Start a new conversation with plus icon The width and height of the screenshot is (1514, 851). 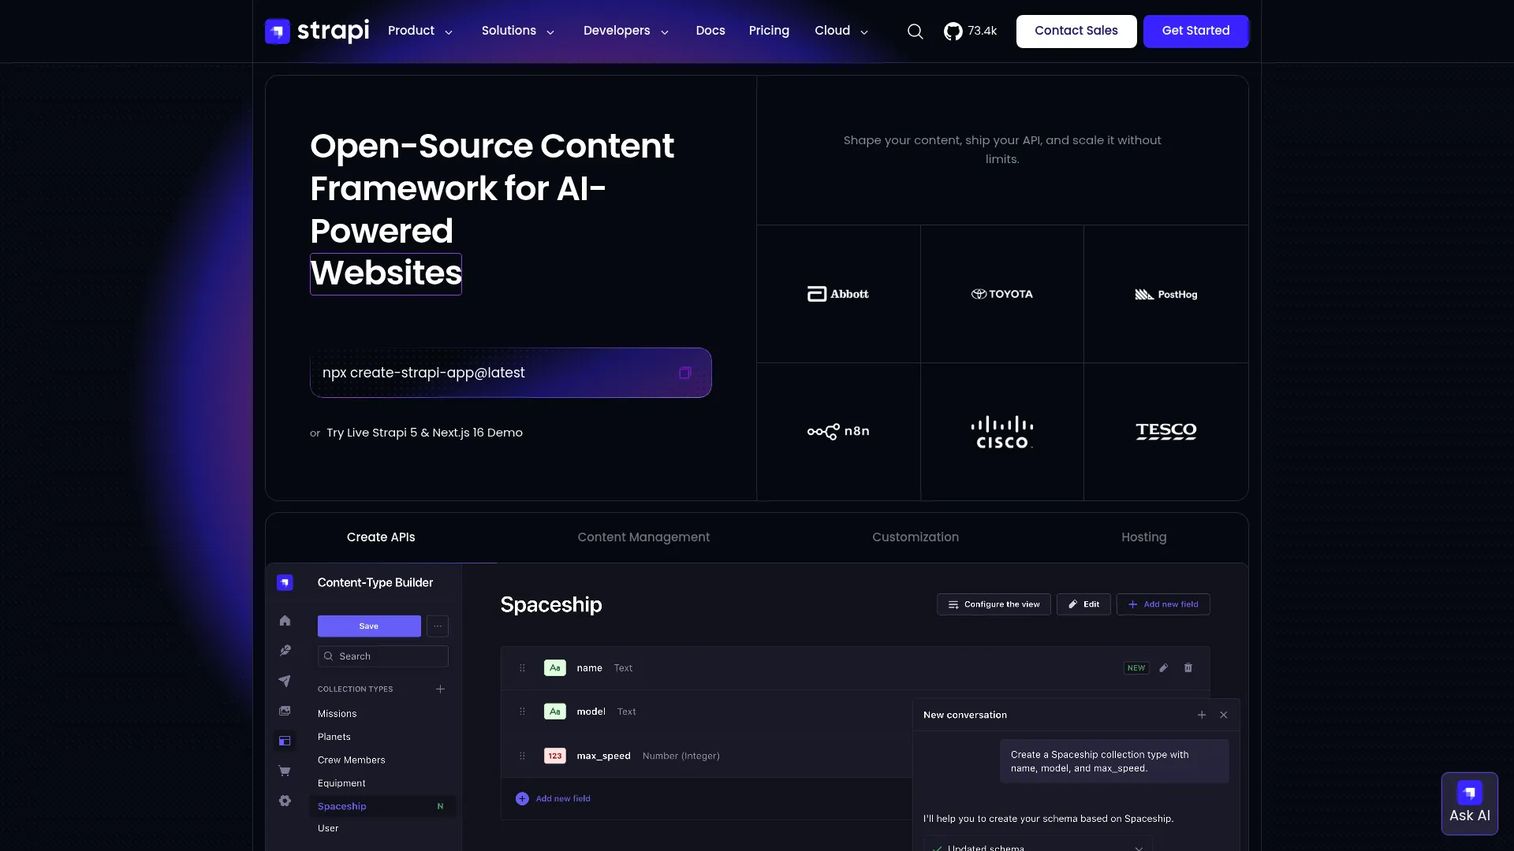[1202, 715]
